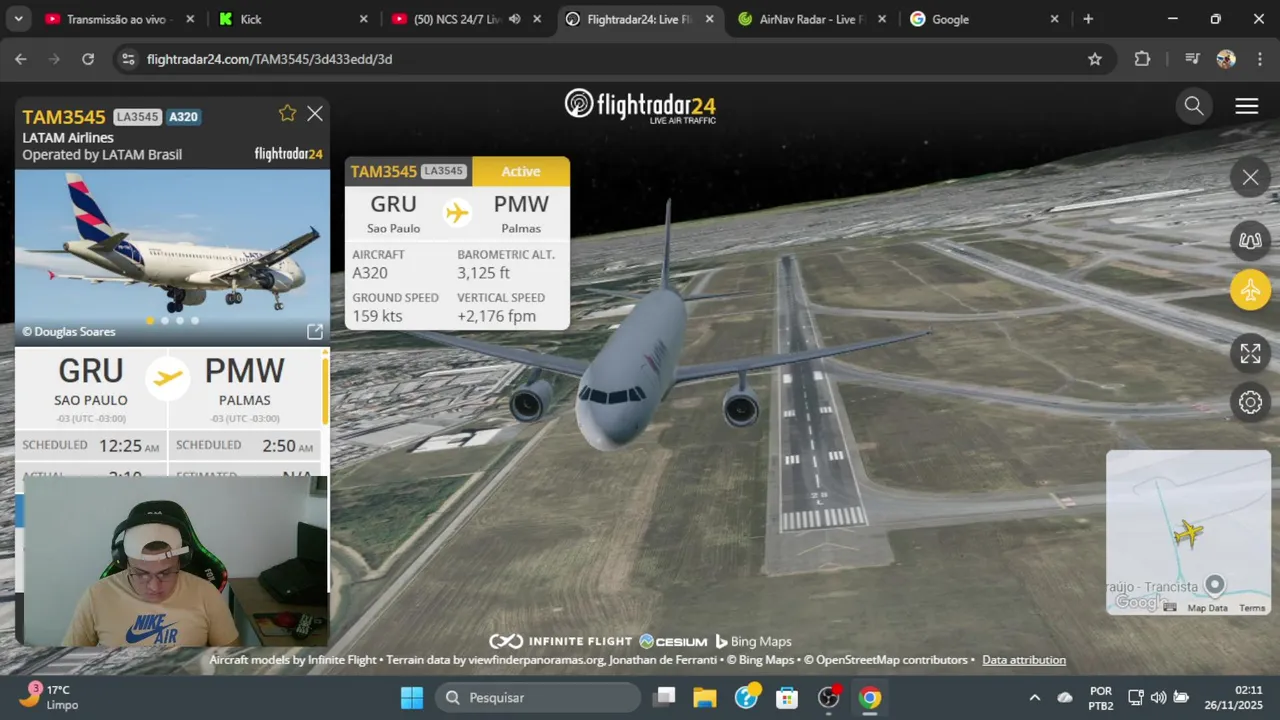The image size is (1280, 720).
Task: Click the ground speed value 159 kts
Action: point(377,316)
